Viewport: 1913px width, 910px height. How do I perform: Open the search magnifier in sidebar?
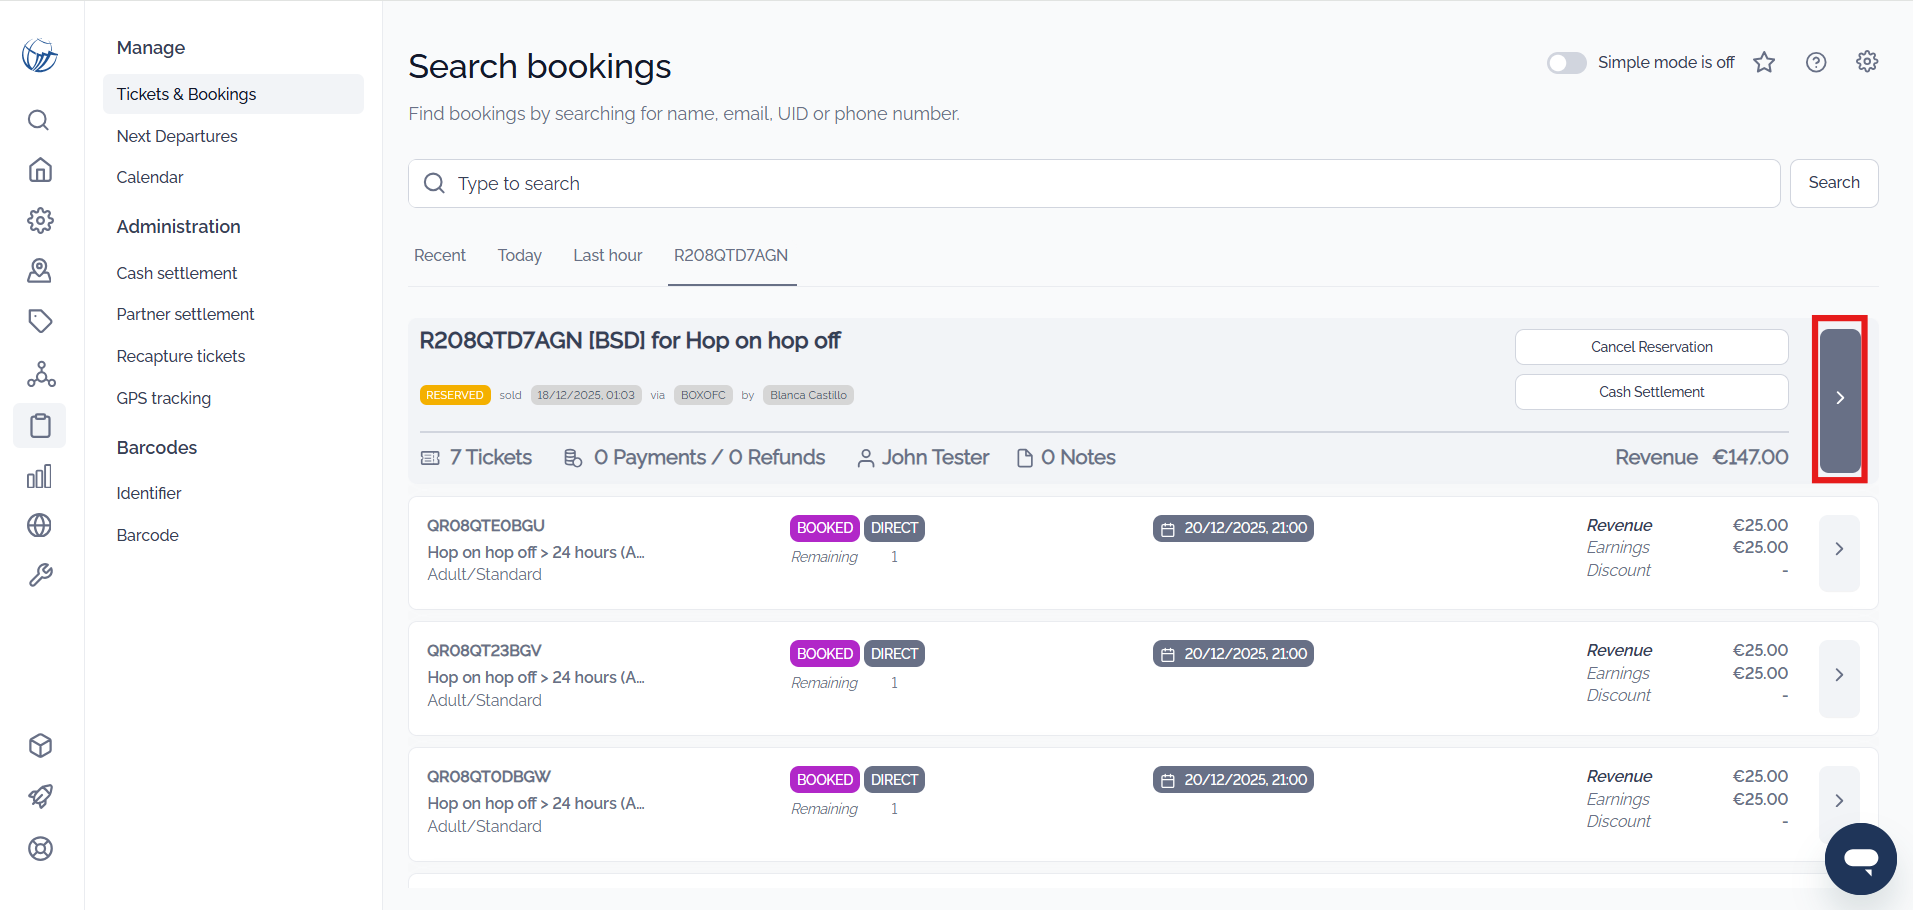click(x=39, y=120)
